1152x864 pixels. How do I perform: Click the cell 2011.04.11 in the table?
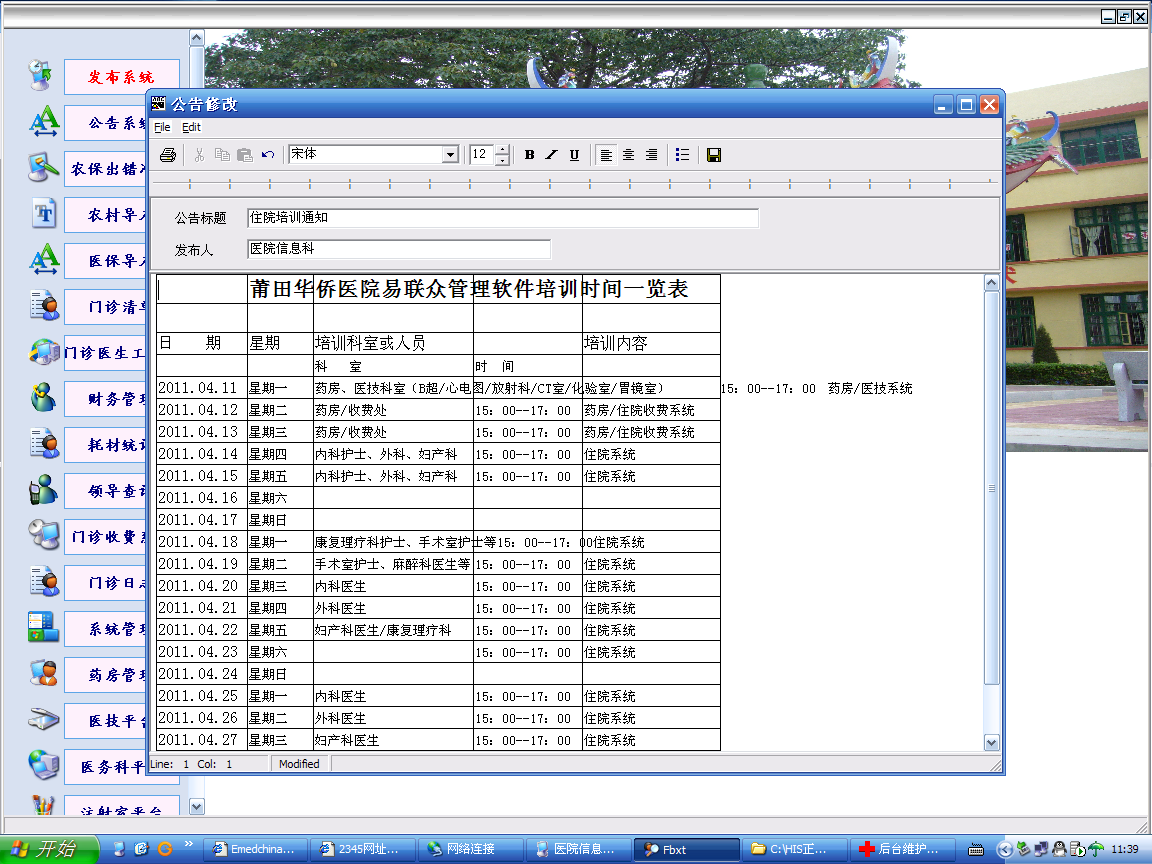coord(202,388)
